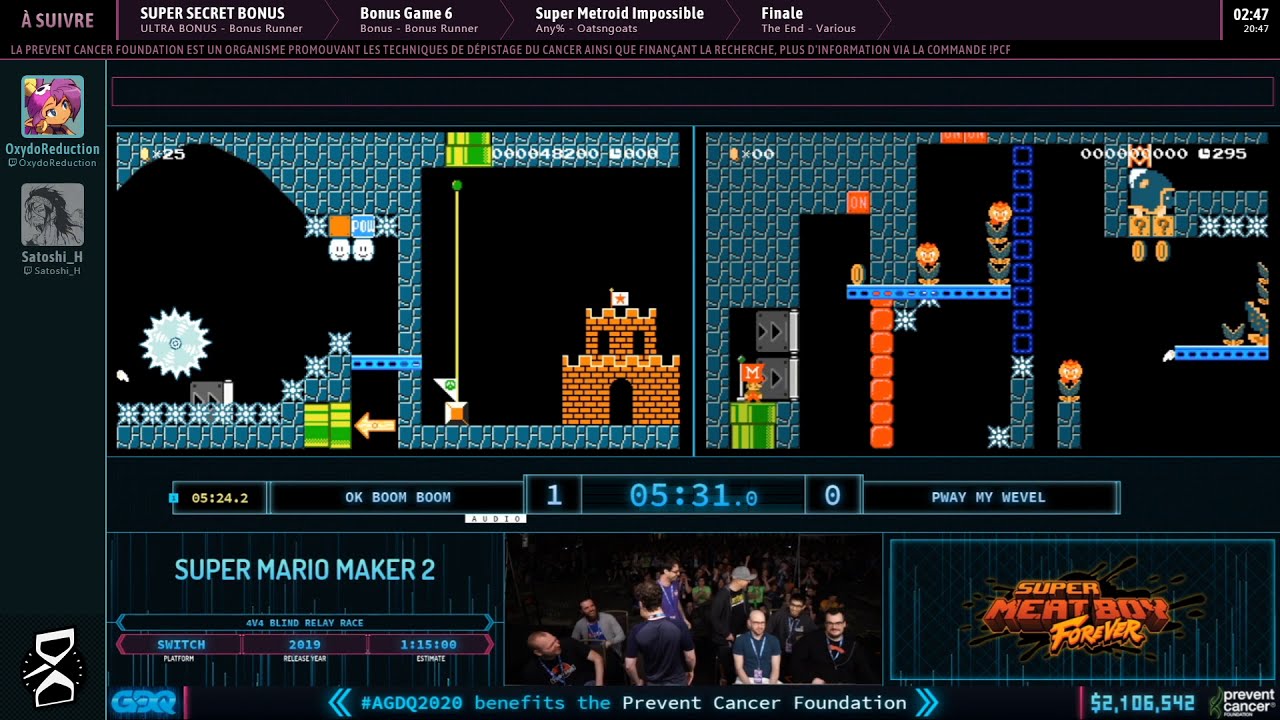Click the AUDIO indicator tag
Screen dimensions: 1280x720
pyautogui.click(x=496, y=518)
